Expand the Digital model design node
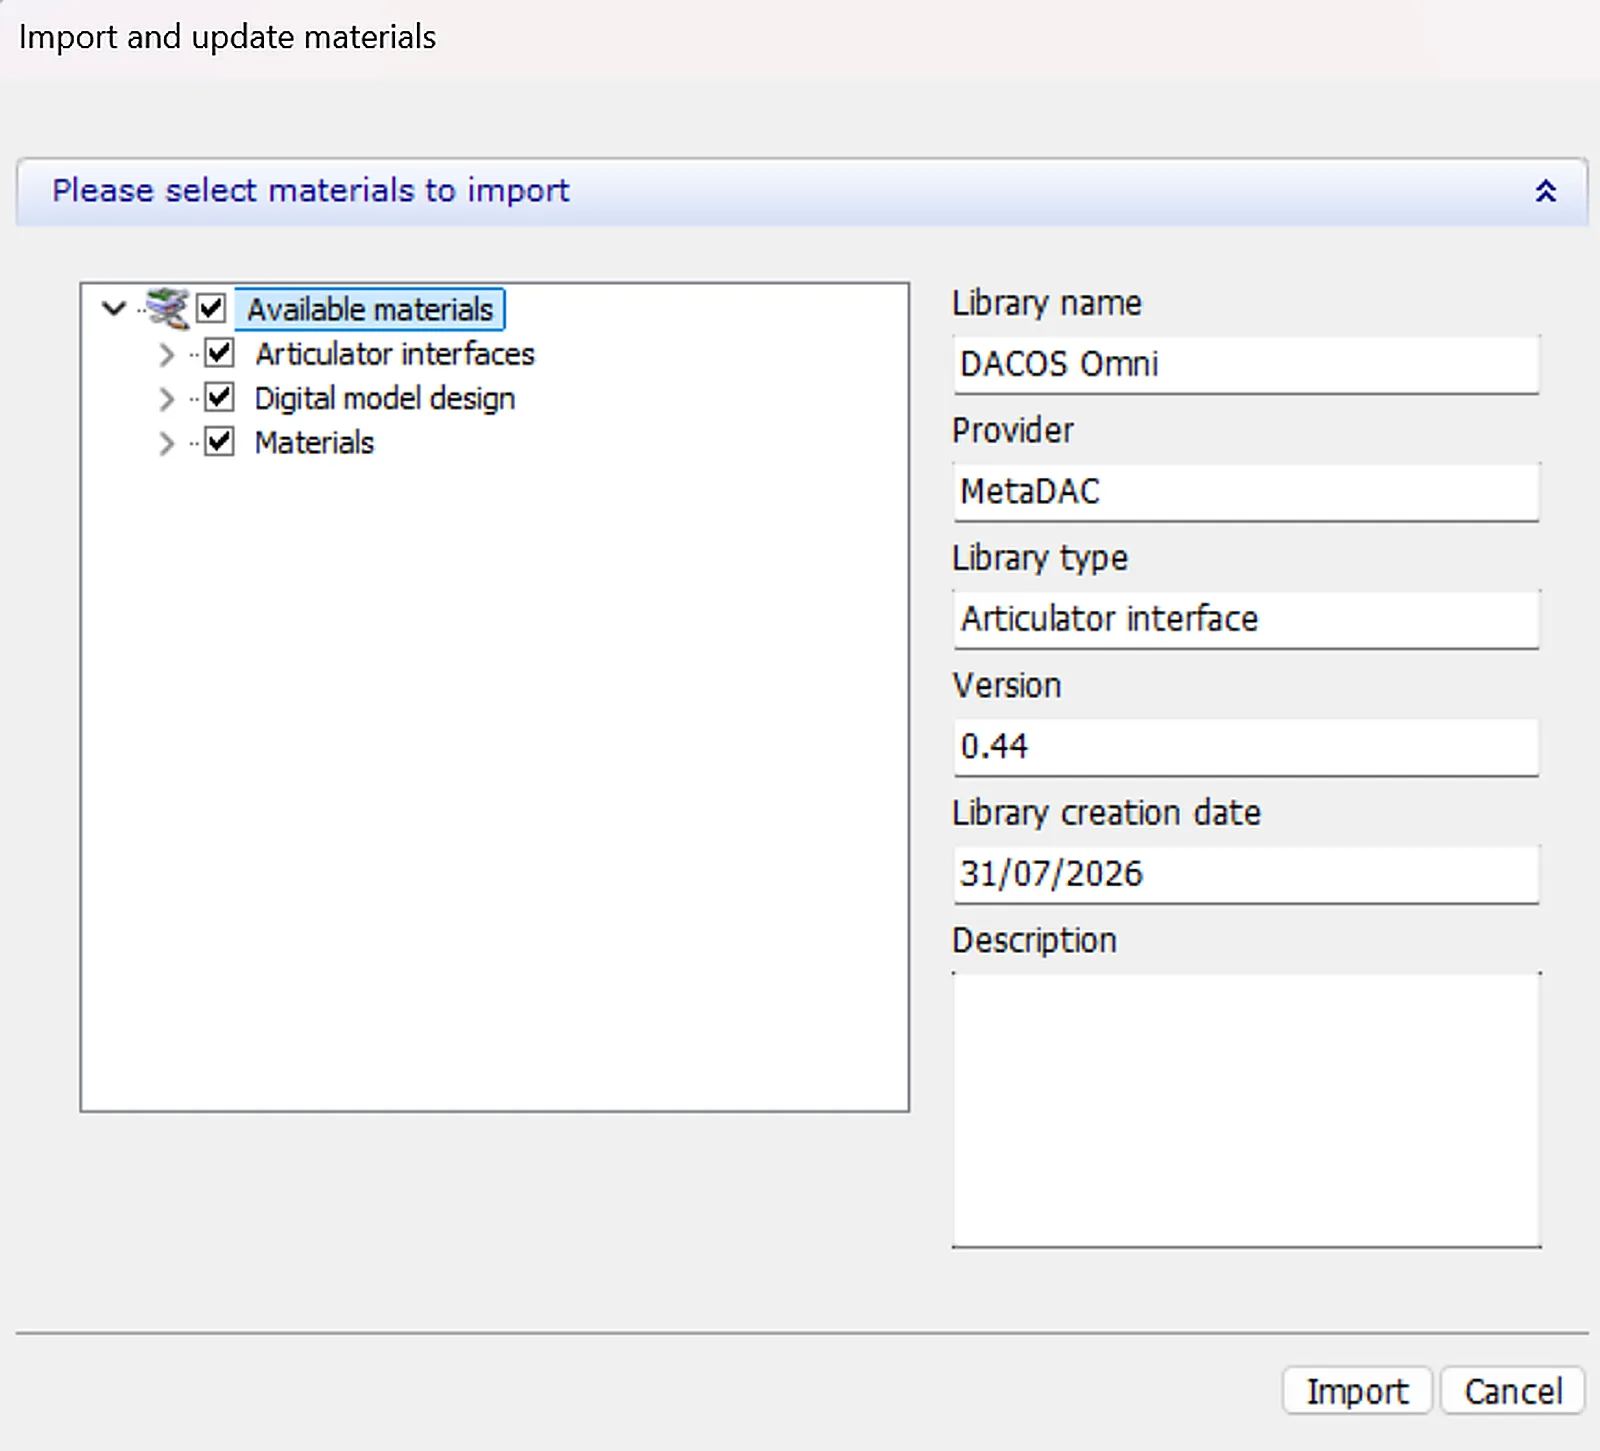 (166, 399)
